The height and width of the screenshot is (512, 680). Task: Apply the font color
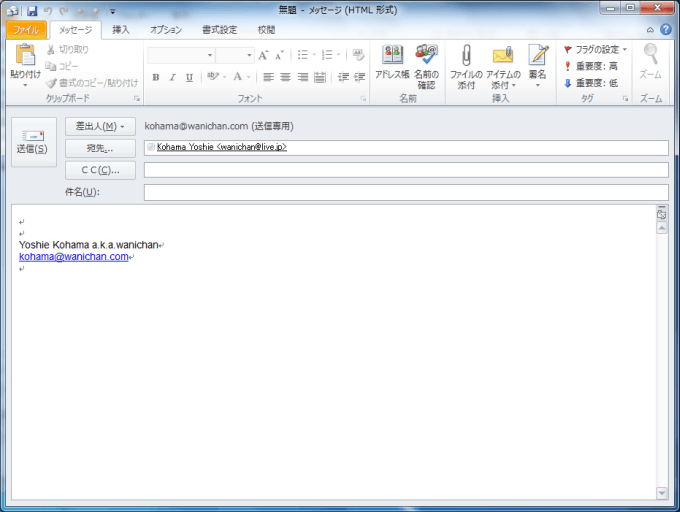237,77
